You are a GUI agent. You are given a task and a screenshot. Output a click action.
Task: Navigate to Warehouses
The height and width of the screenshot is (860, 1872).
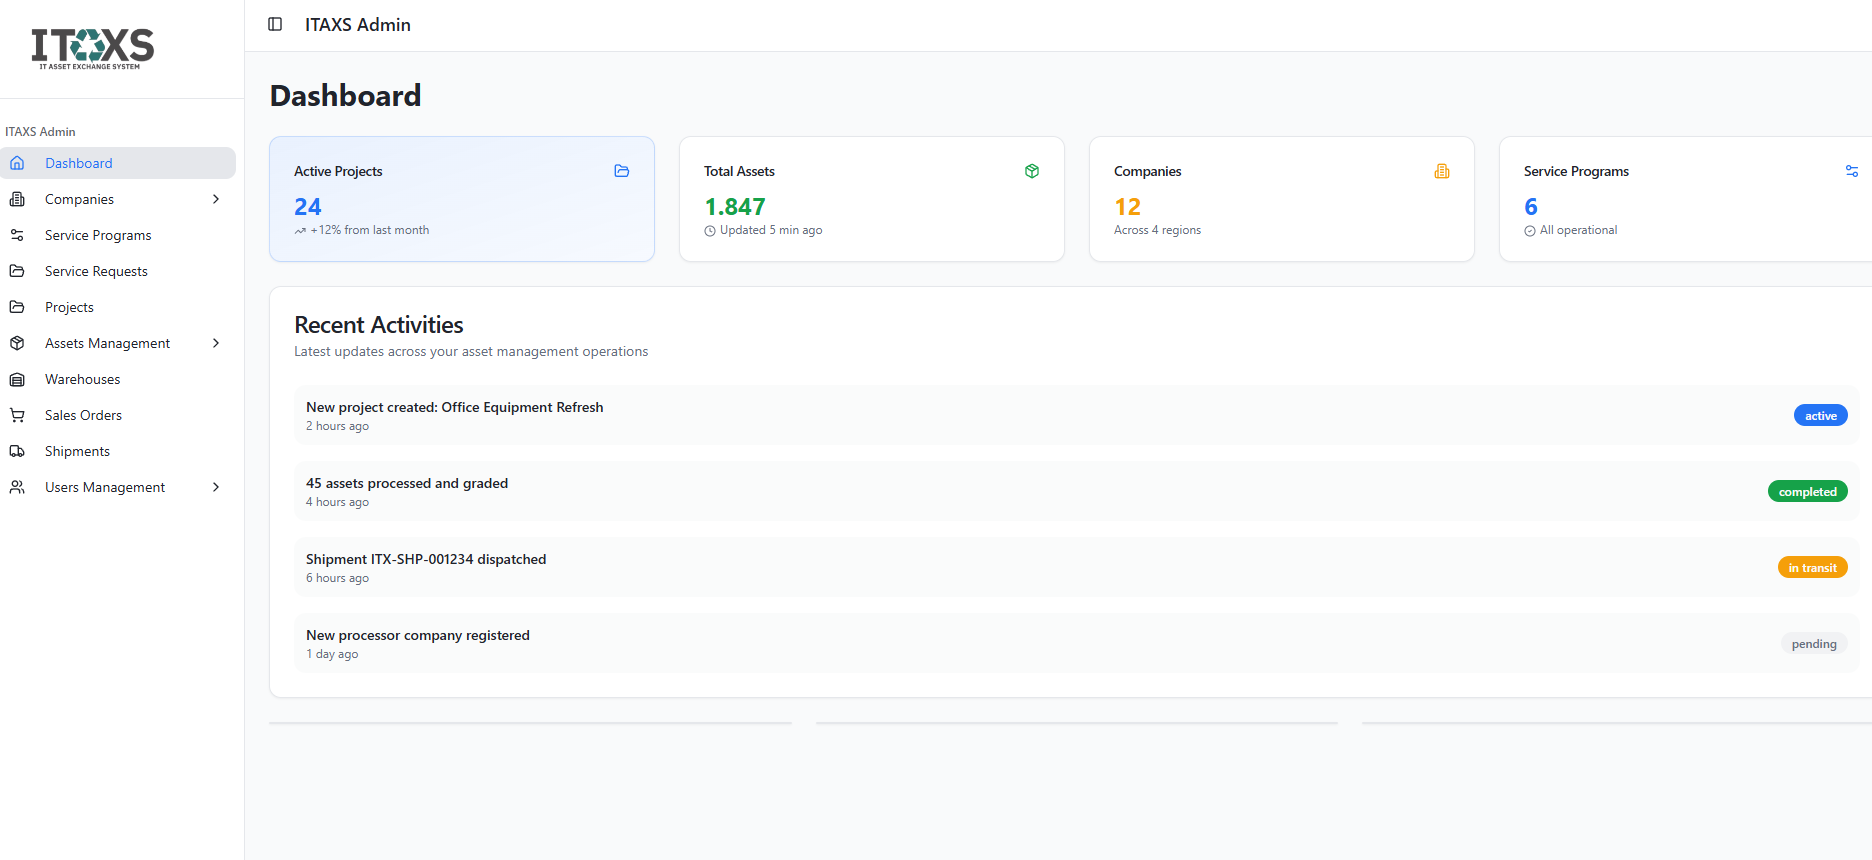[x=118, y=379]
